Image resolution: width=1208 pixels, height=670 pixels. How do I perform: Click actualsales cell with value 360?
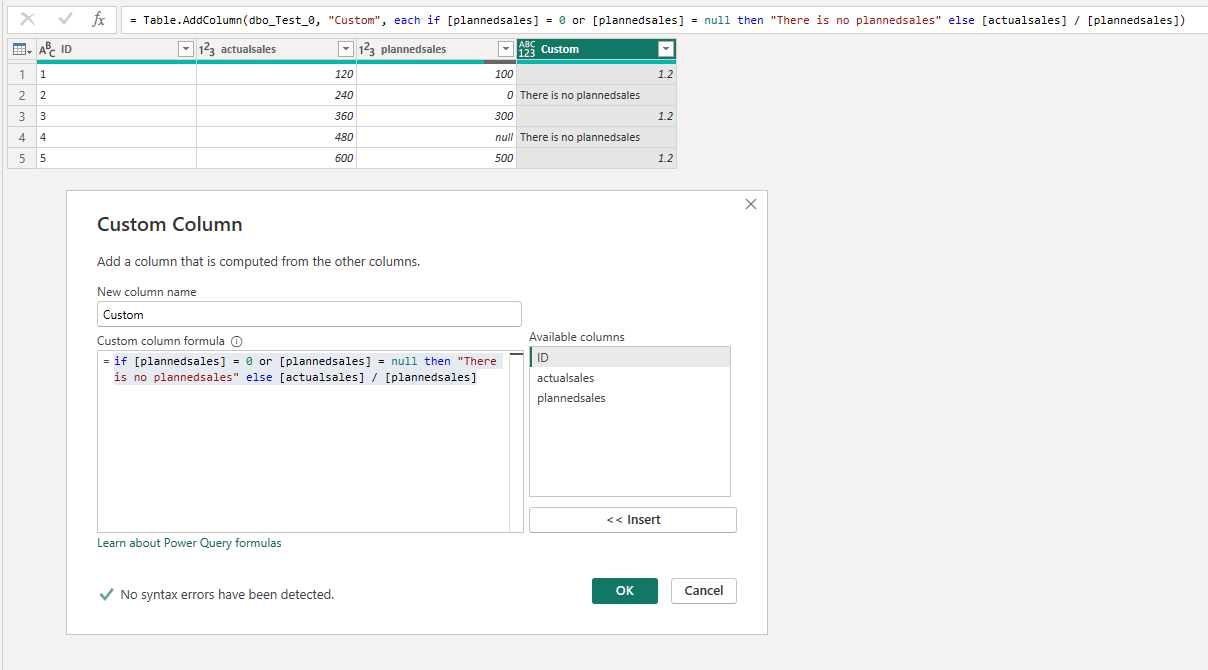point(276,116)
